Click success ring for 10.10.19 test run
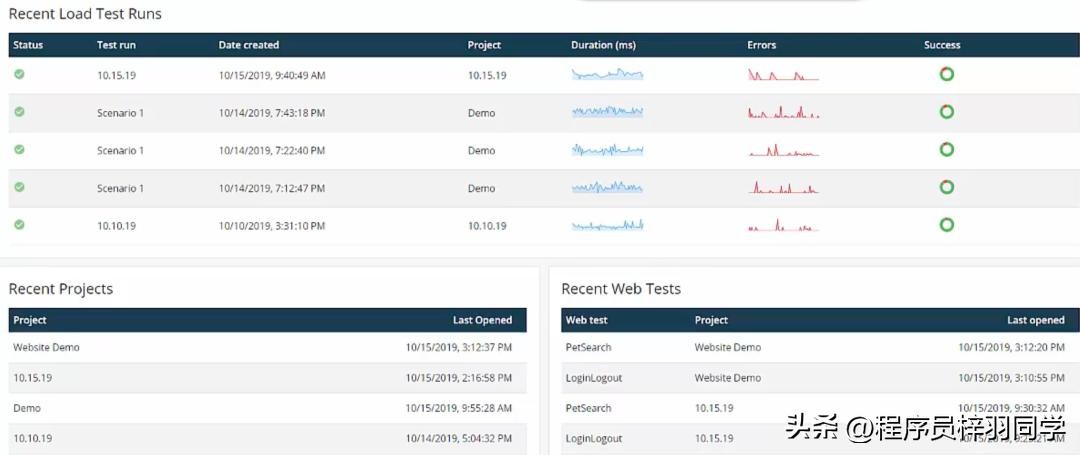1080x455 pixels. click(x=946, y=225)
